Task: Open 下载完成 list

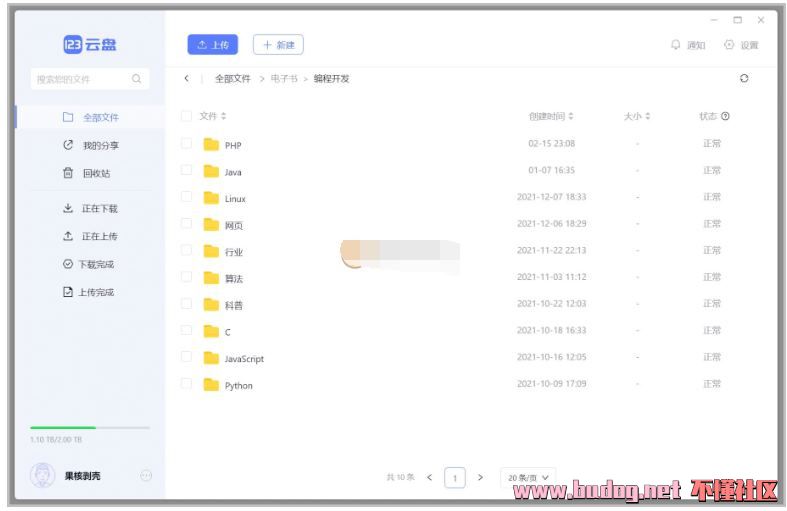Action: (90, 264)
